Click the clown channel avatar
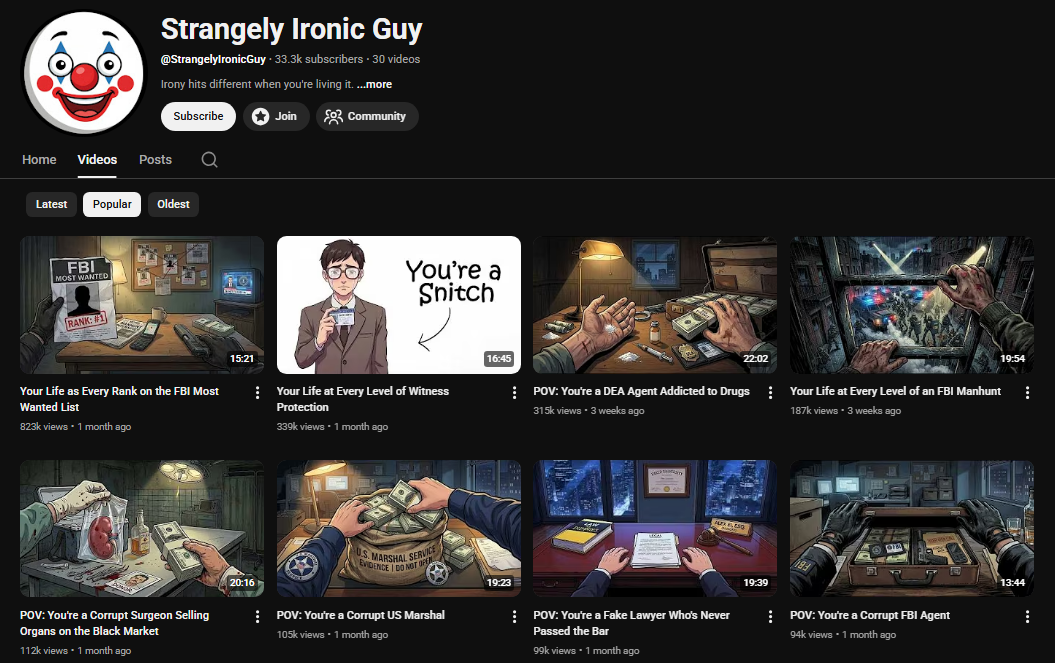1055x663 pixels. click(x=83, y=71)
